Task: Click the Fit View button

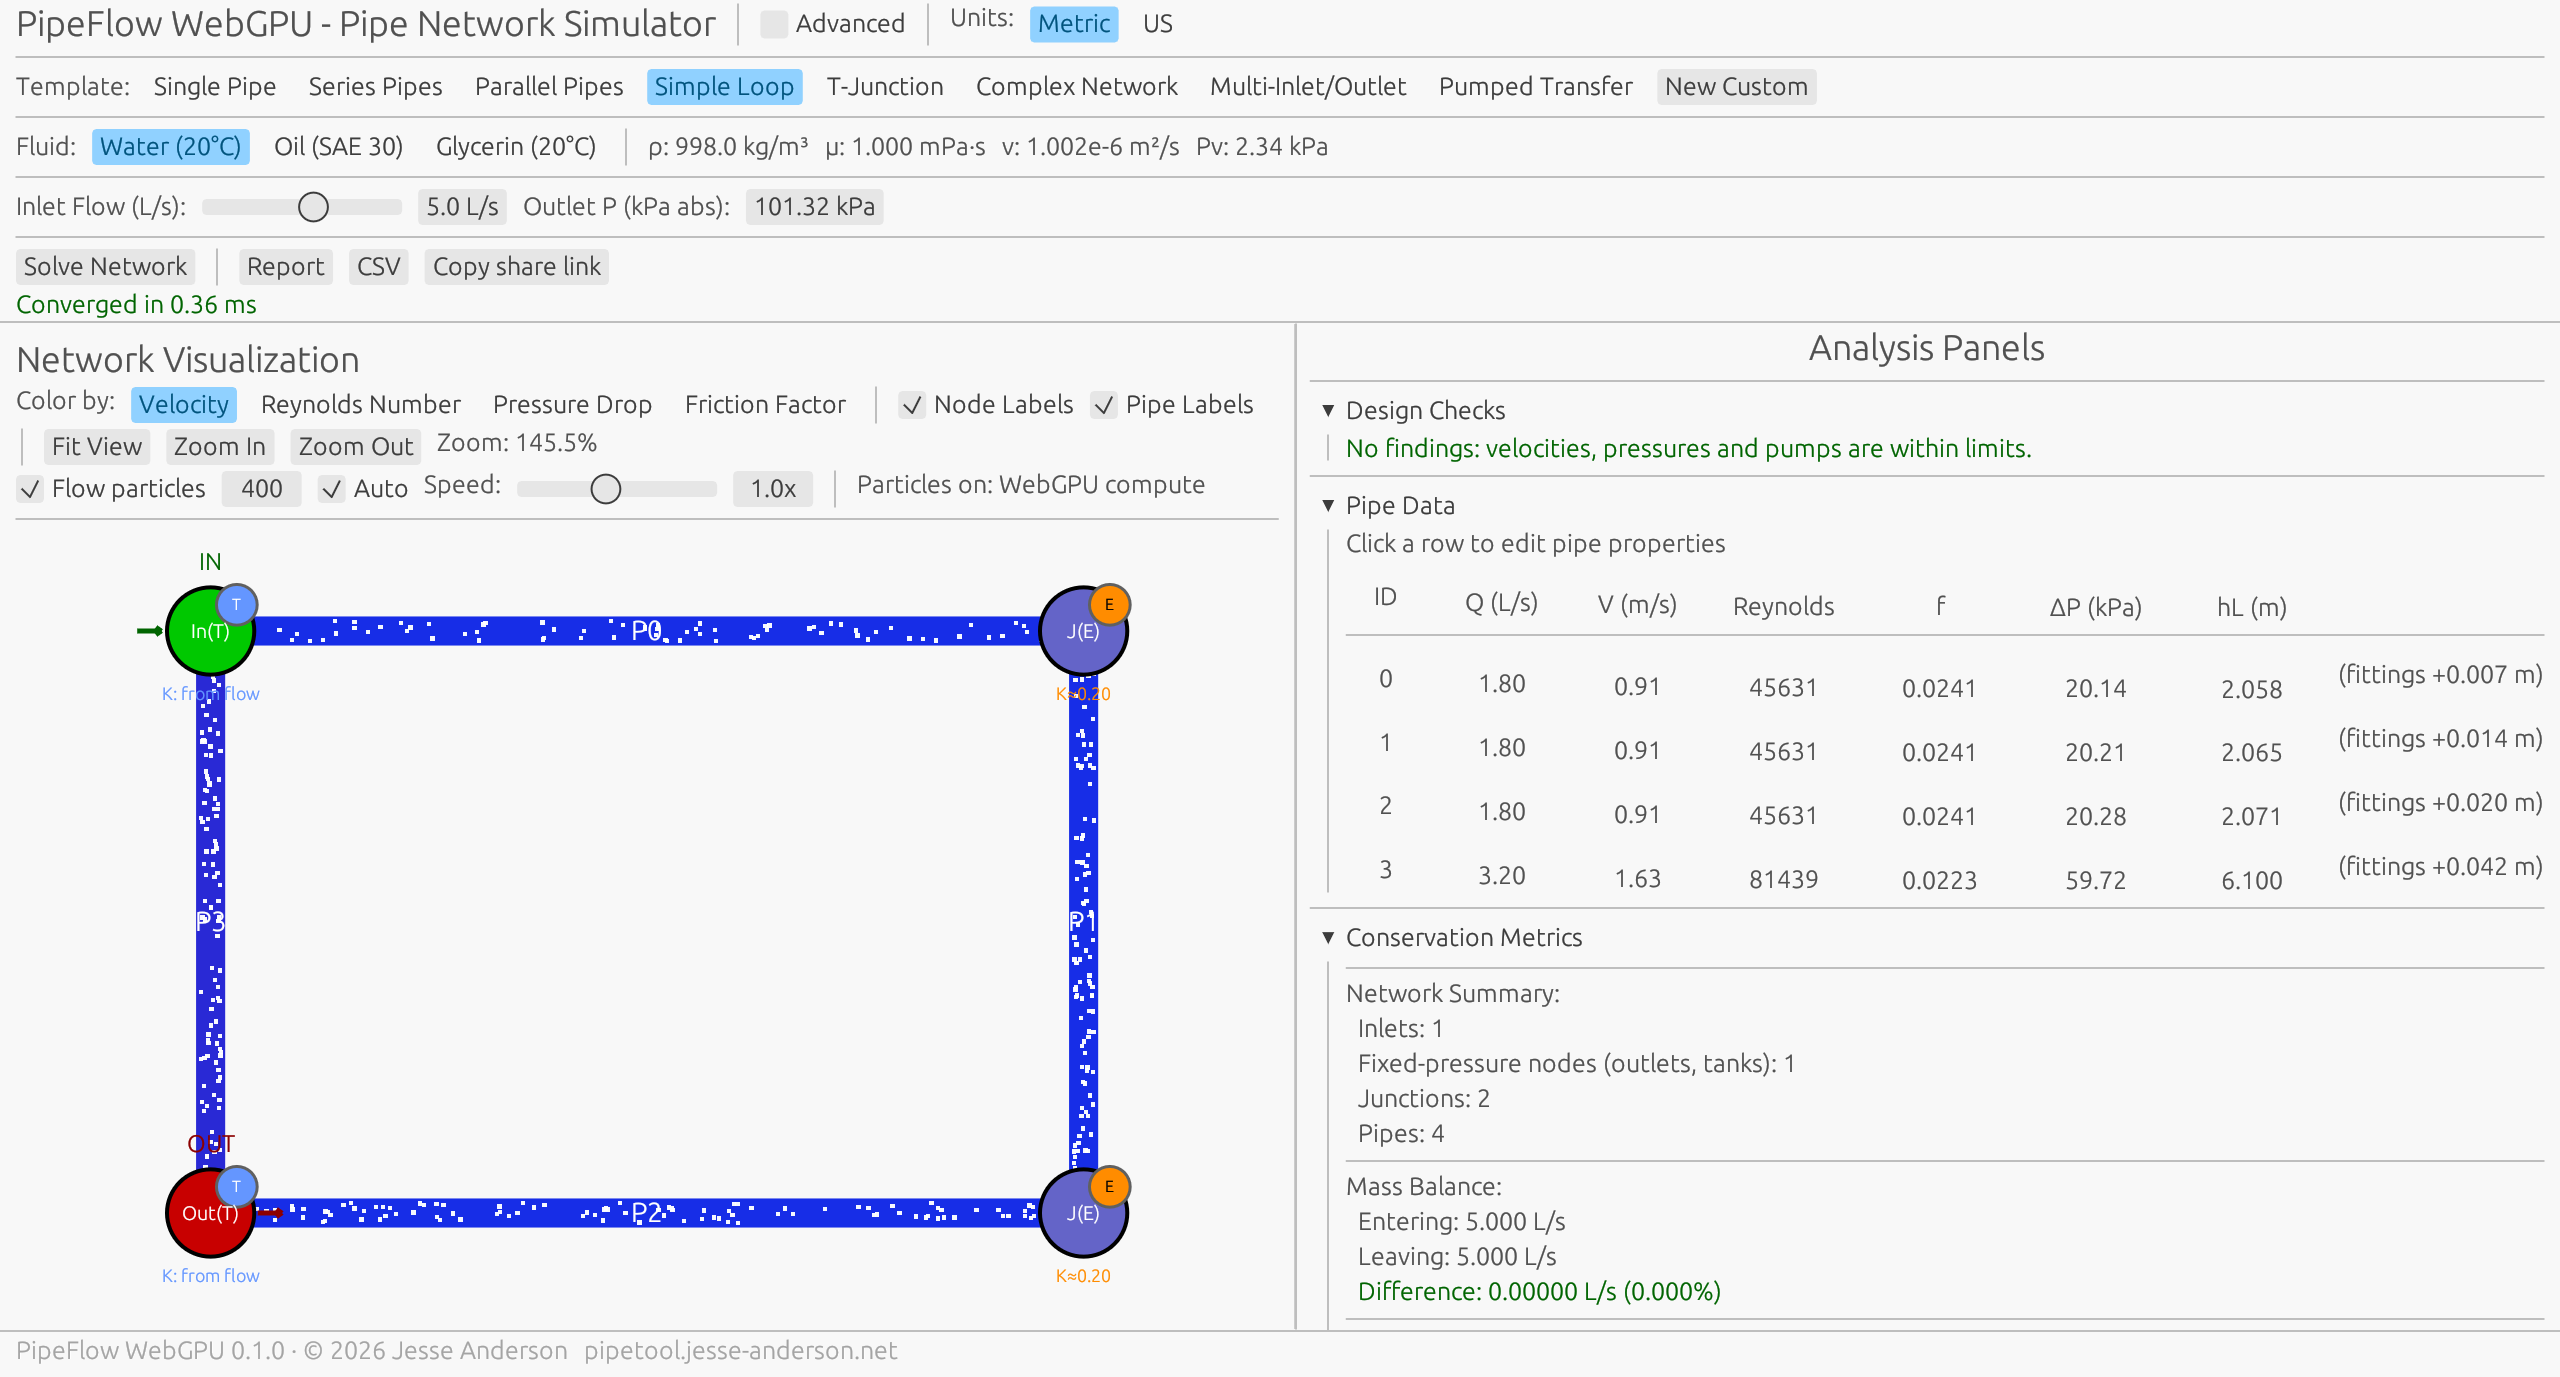Action: (x=96, y=447)
